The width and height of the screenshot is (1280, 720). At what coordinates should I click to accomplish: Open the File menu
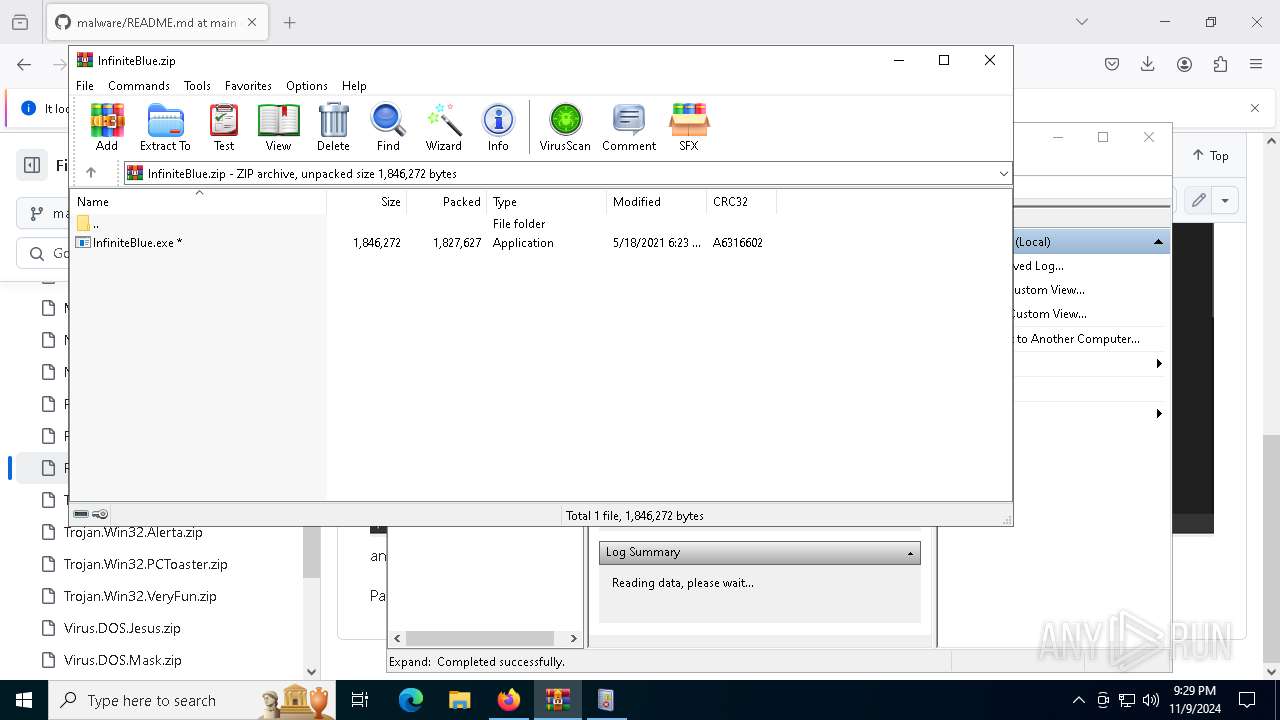[x=85, y=86]
